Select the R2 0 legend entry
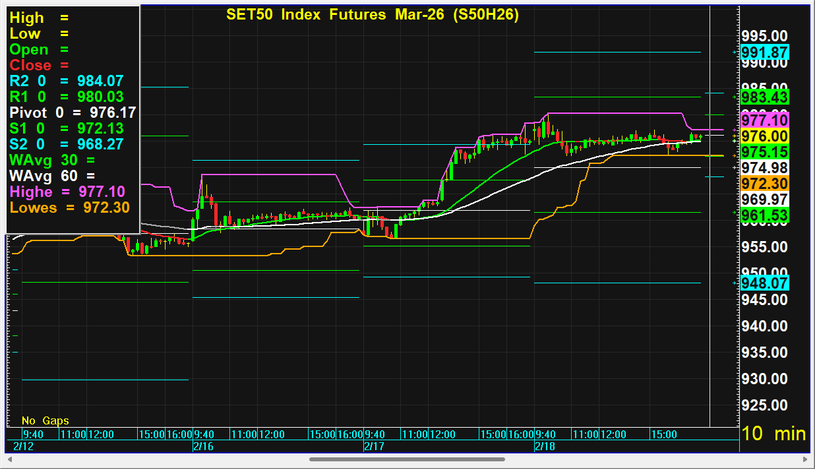This screenshot has width=815, height=469. (66, 80)
